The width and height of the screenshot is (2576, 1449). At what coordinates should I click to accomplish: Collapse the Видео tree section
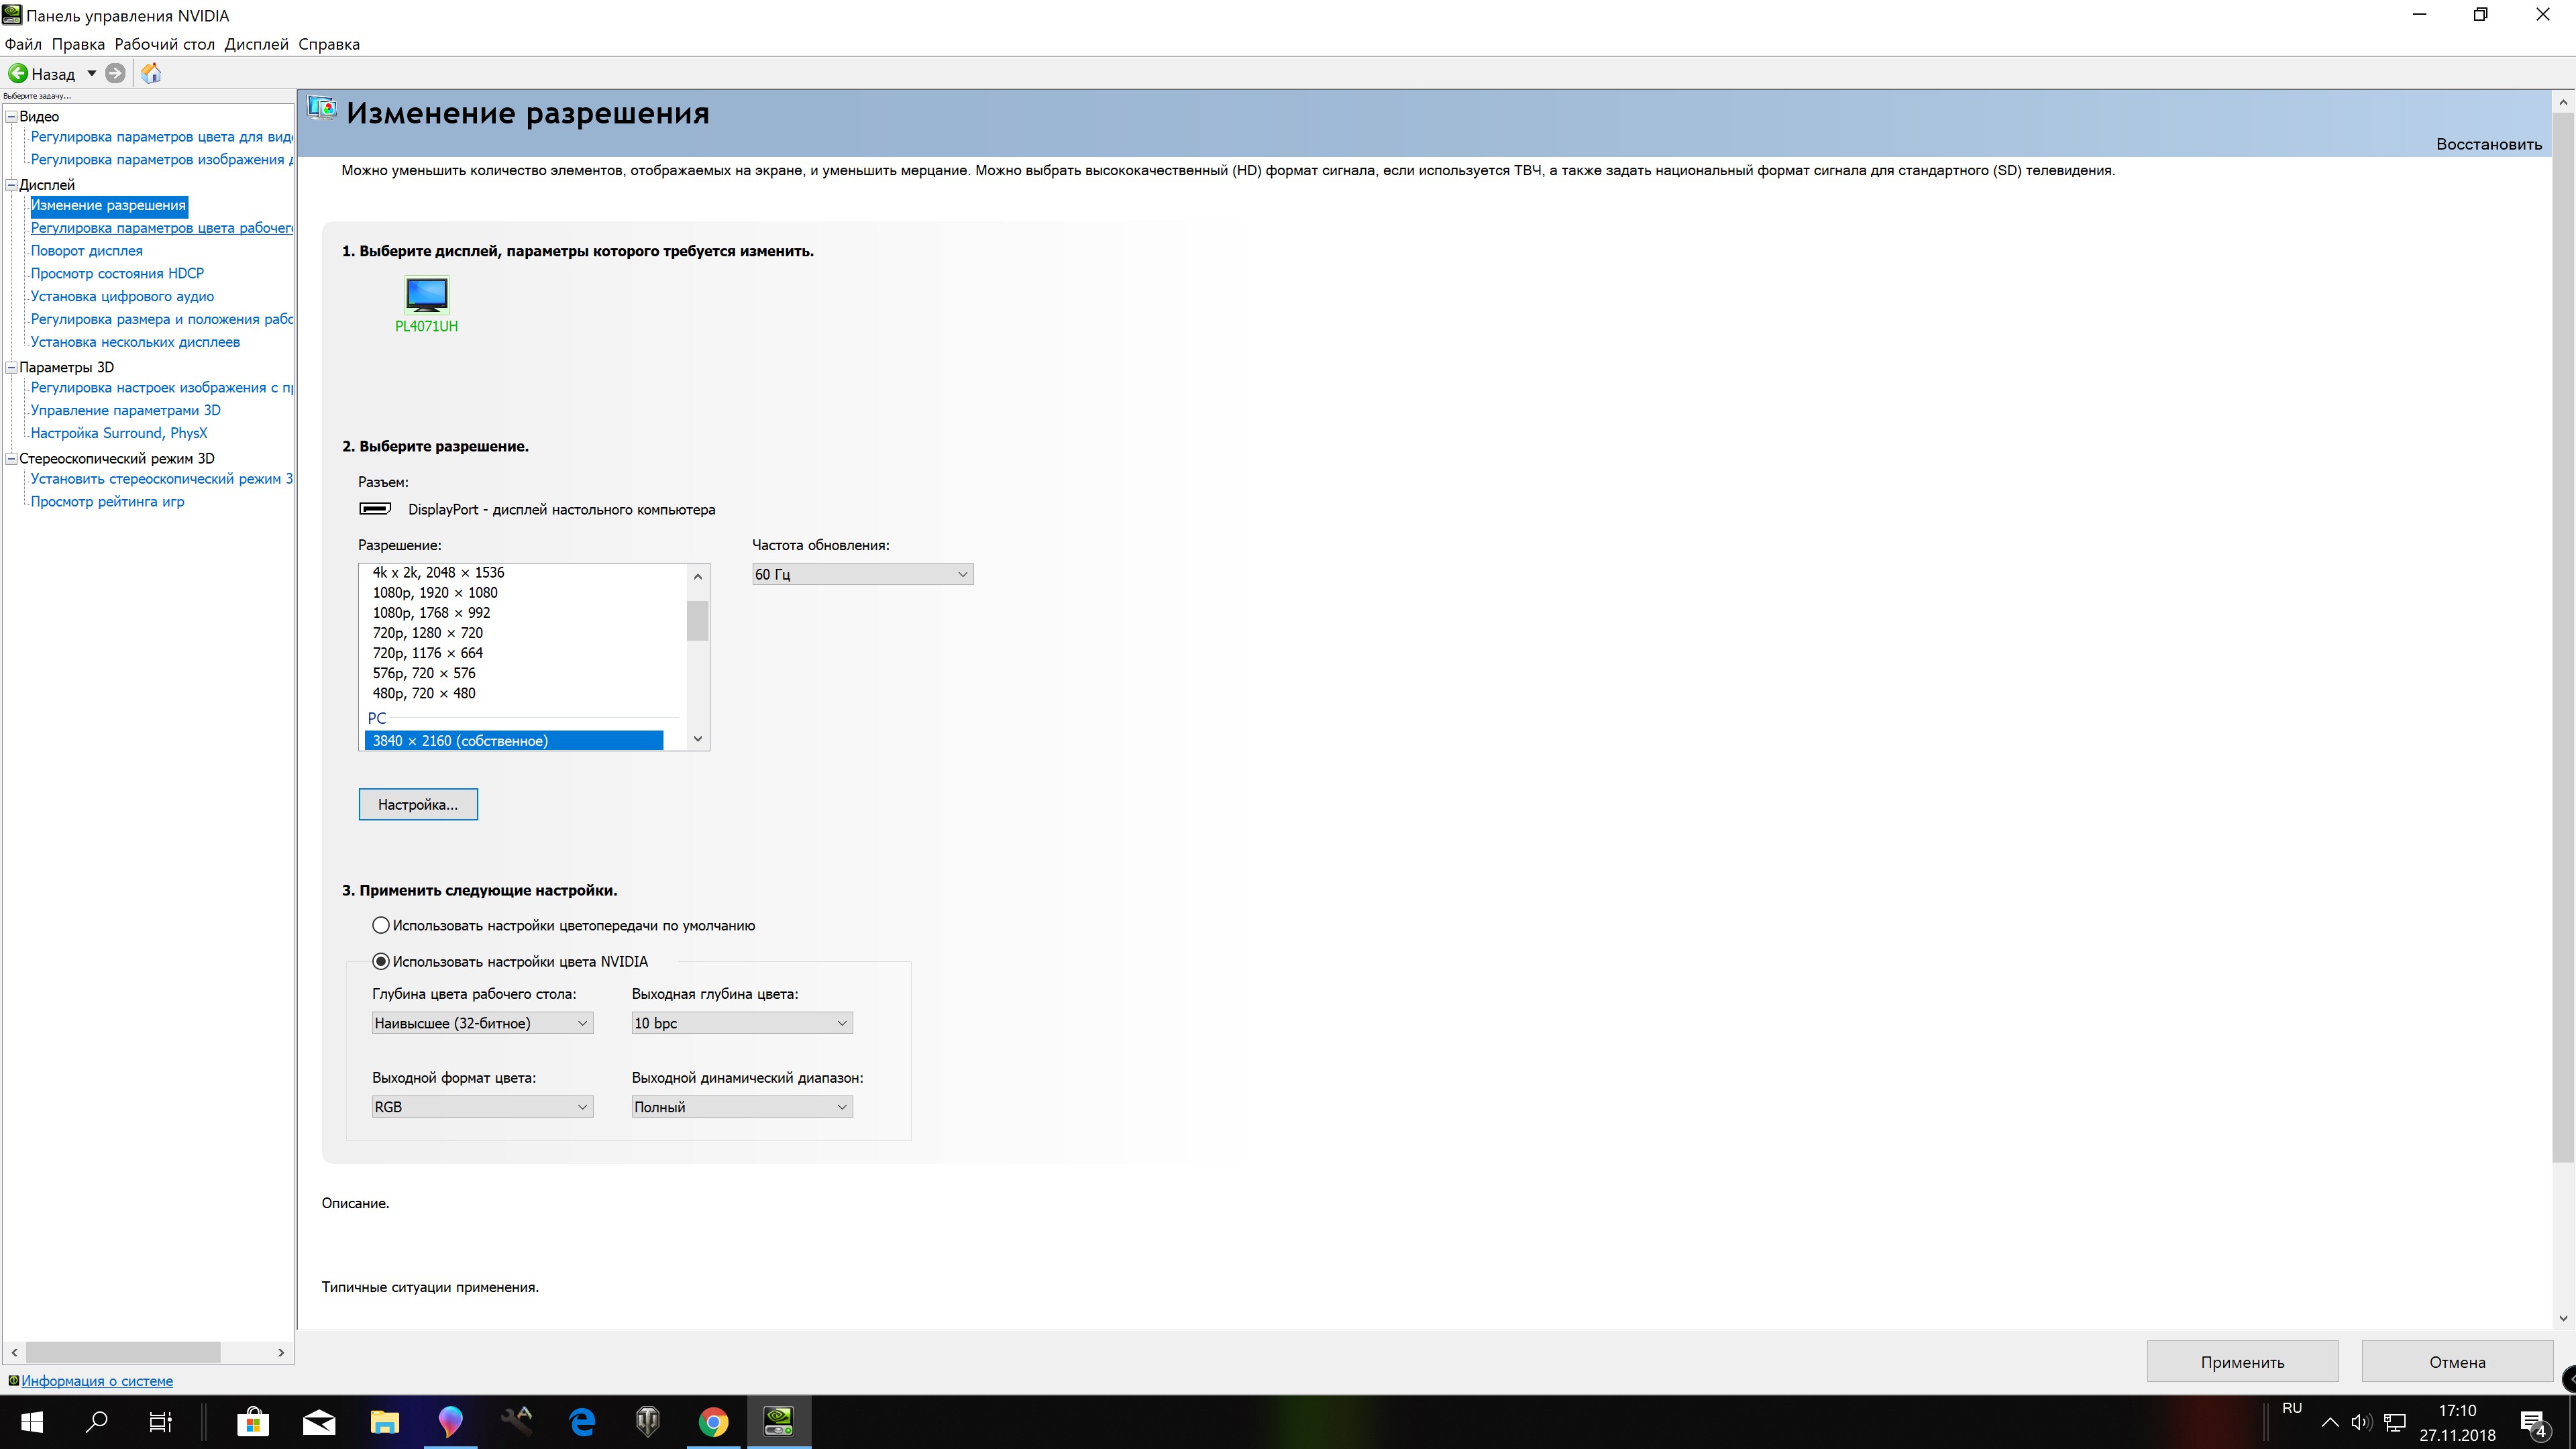(x=11, y=116)
